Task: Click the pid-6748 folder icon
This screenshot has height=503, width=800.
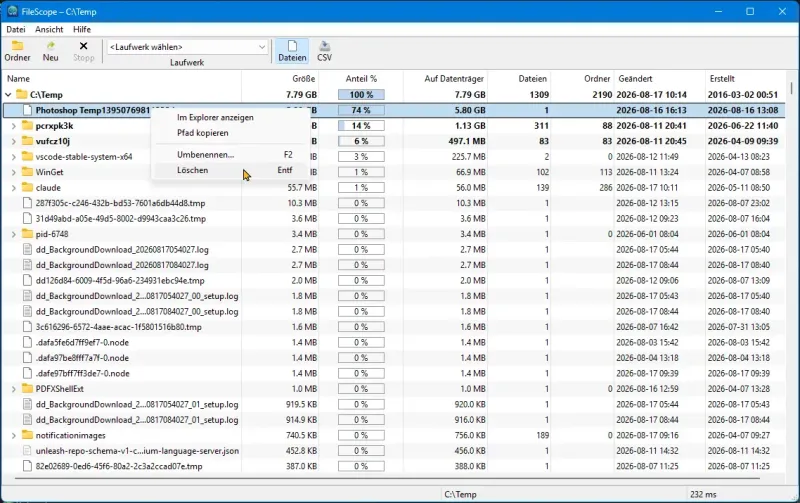Action: [x=27, y=234]
